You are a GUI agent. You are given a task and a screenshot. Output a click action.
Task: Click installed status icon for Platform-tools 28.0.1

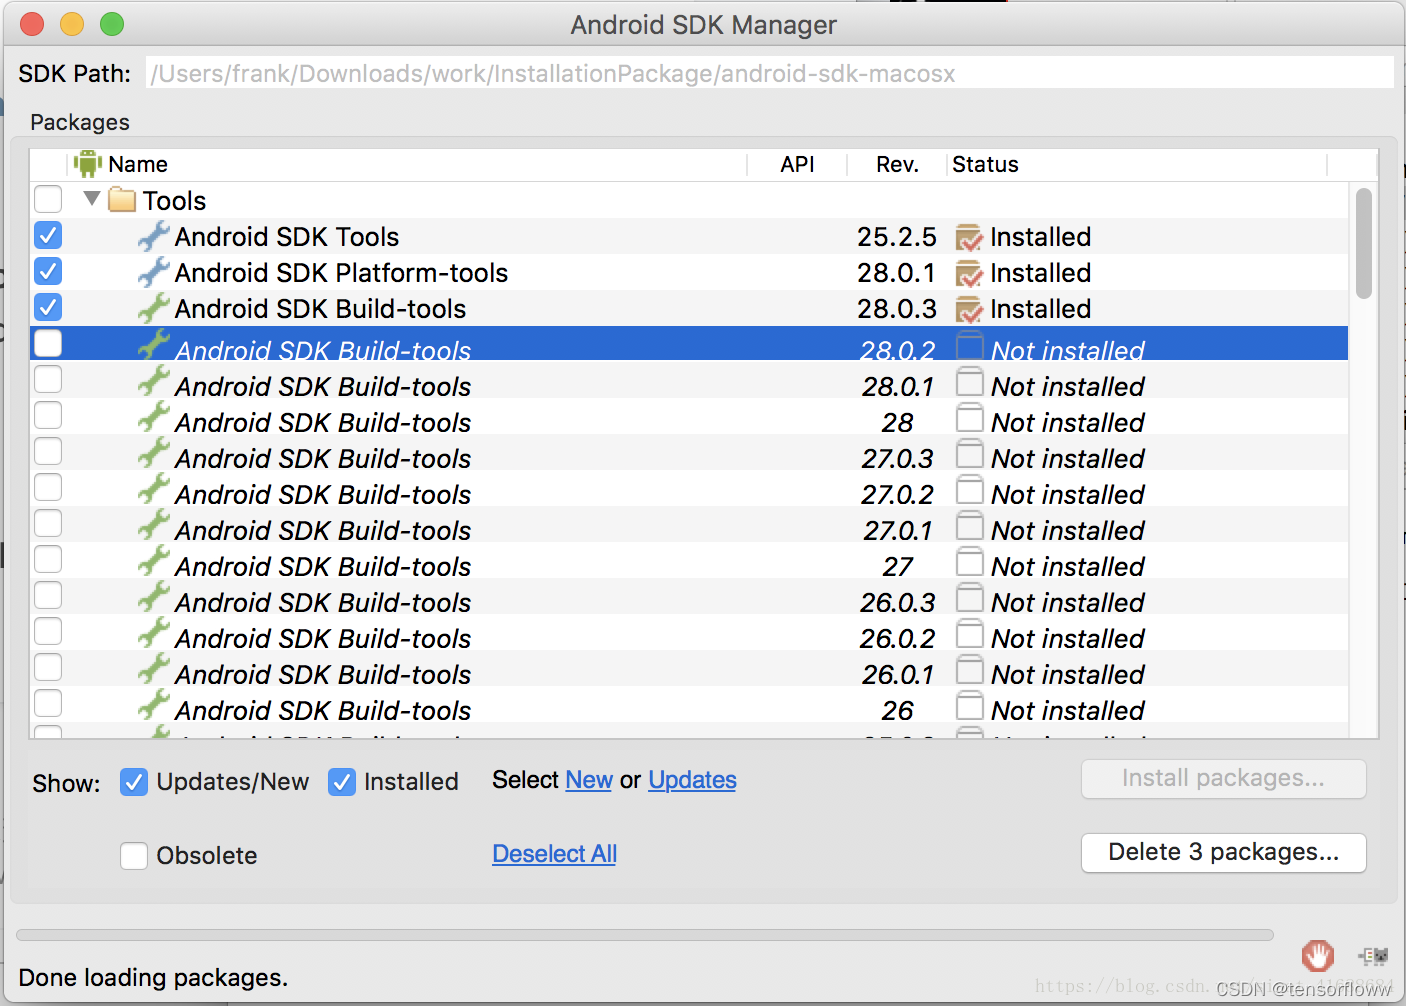click(969, 274)
